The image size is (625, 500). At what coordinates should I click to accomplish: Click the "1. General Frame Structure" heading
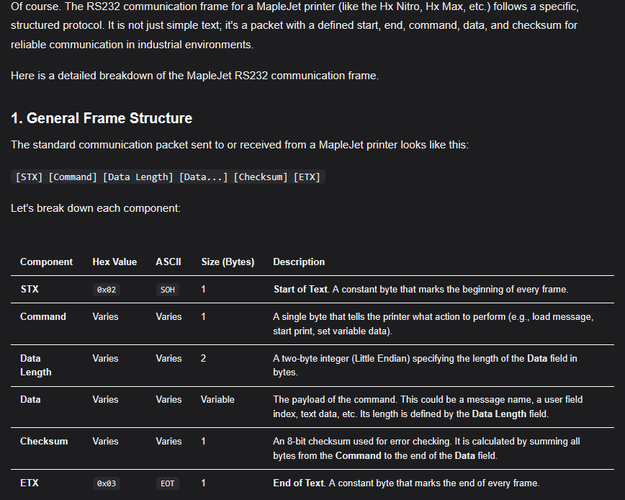(x=101, y=118)
